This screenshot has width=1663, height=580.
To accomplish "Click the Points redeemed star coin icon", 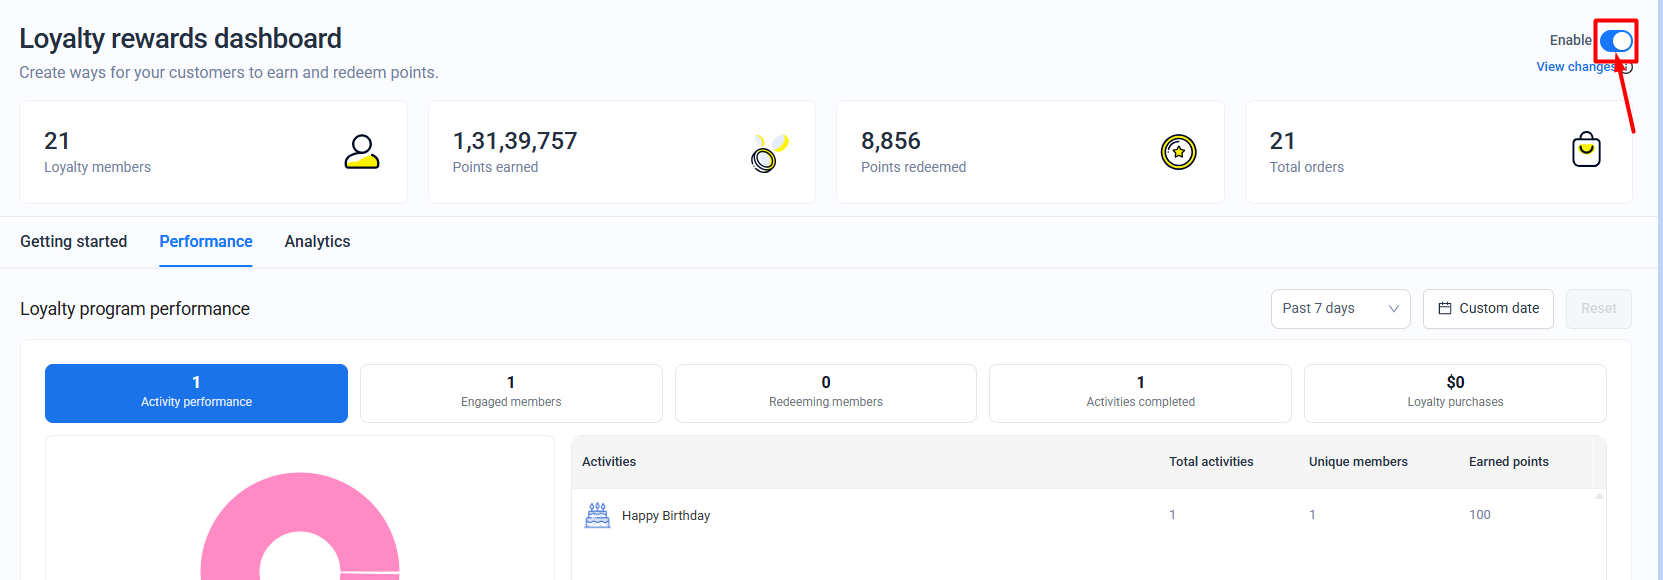I will tap(1178, 152).
